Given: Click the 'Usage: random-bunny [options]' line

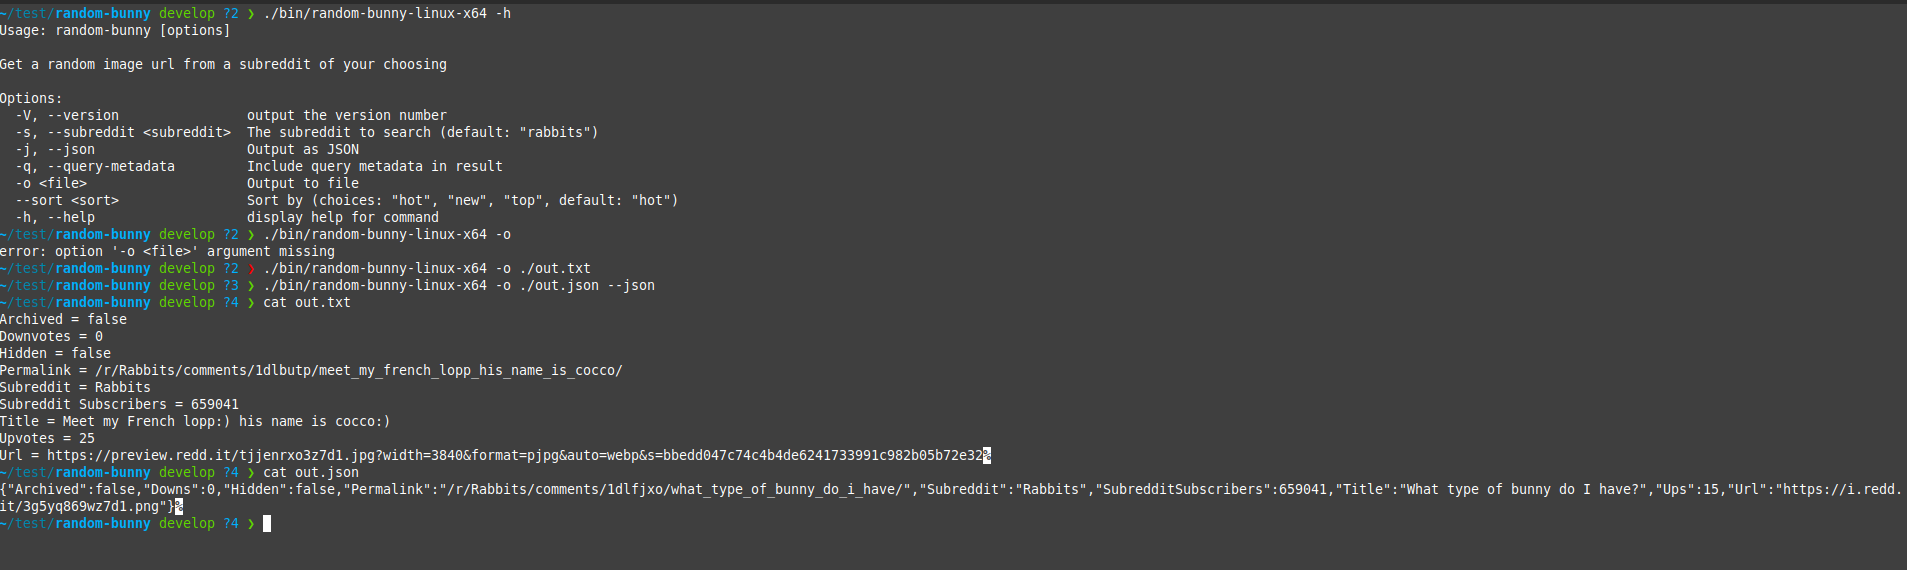Looking at the screenshot, I should (x=115, y=30).
